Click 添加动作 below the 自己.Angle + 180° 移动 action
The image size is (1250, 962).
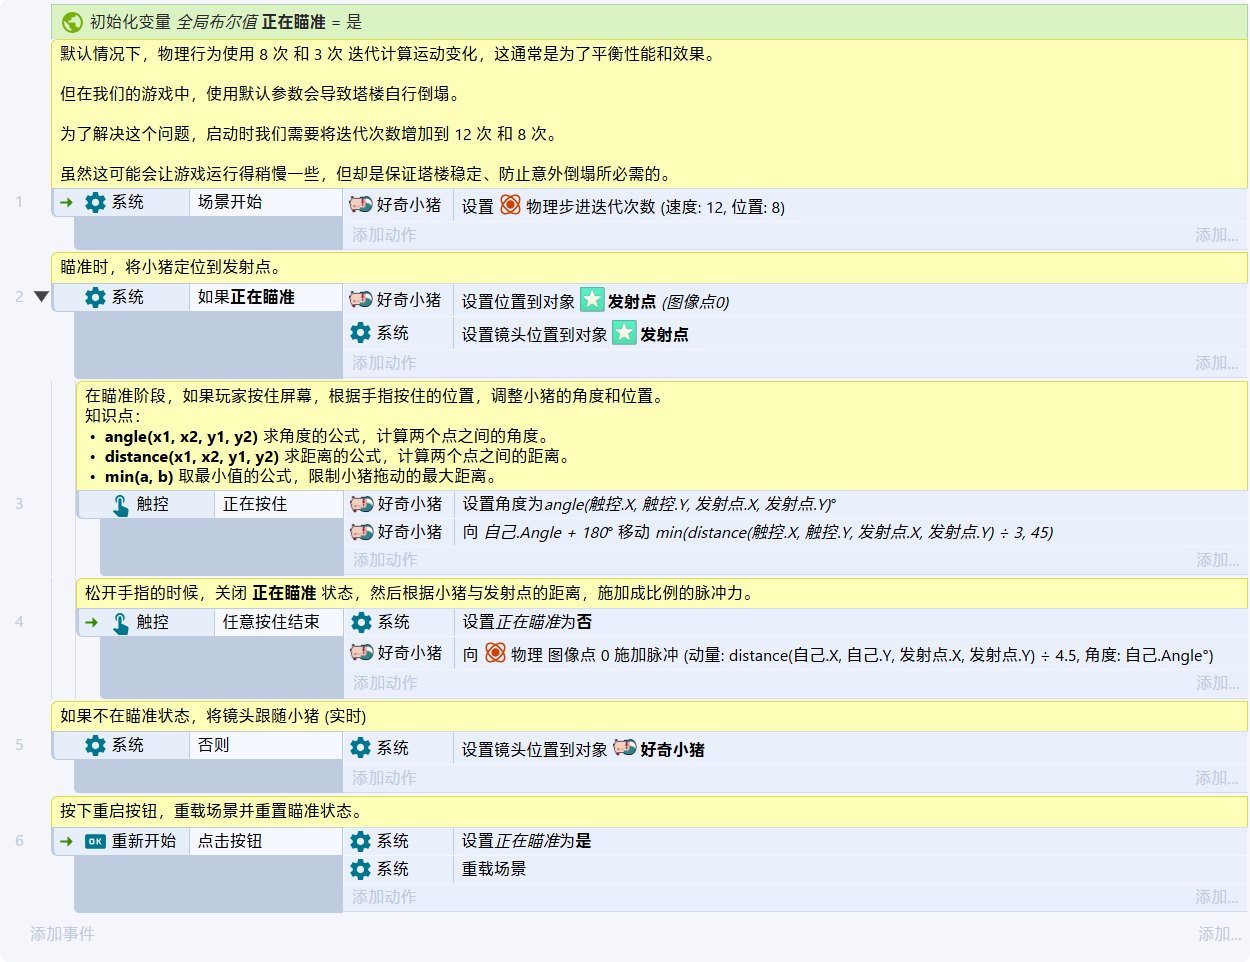tap(385, 560)
